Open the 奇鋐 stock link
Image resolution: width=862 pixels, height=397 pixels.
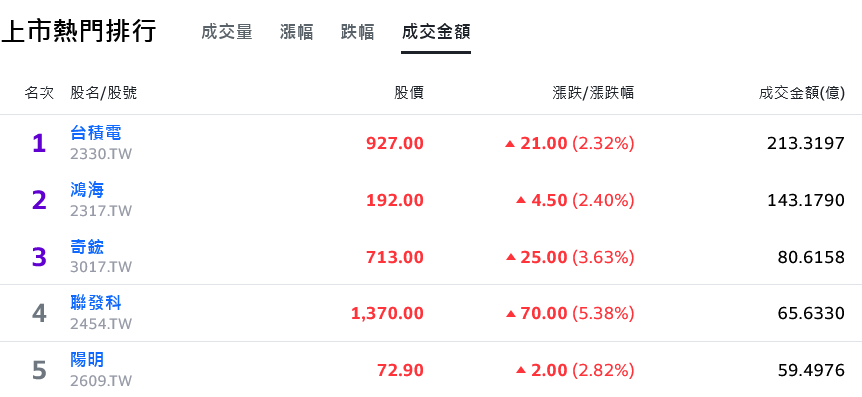point(87,247)
